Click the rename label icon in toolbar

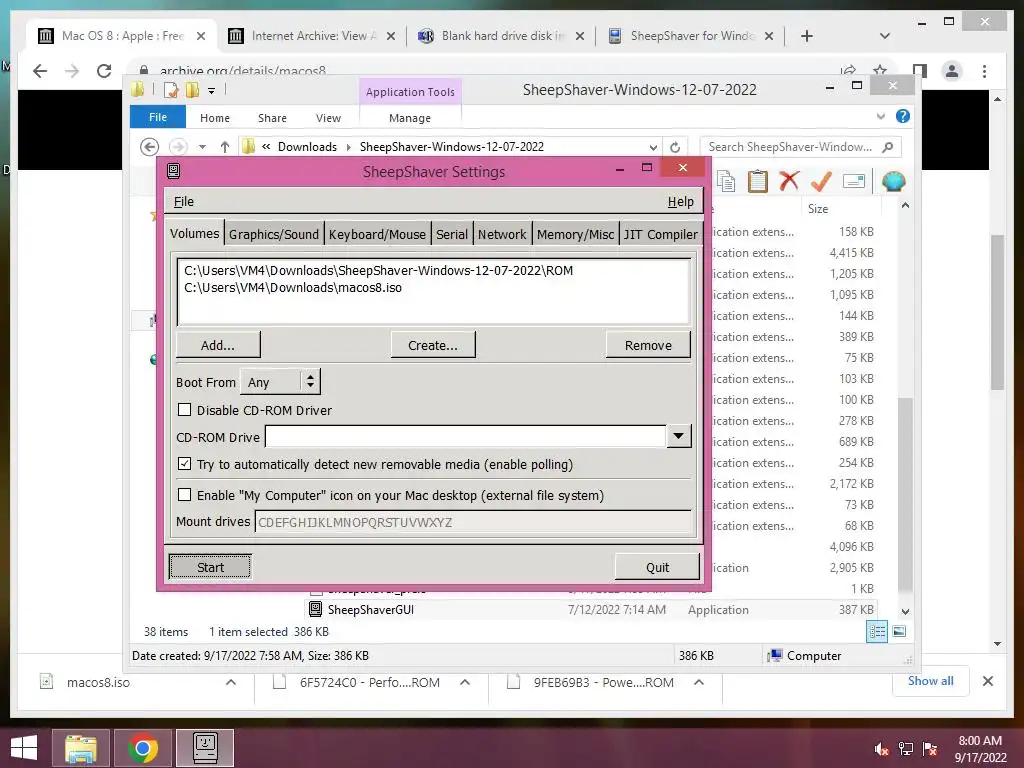pyautogui.click(x=854, y=181)
